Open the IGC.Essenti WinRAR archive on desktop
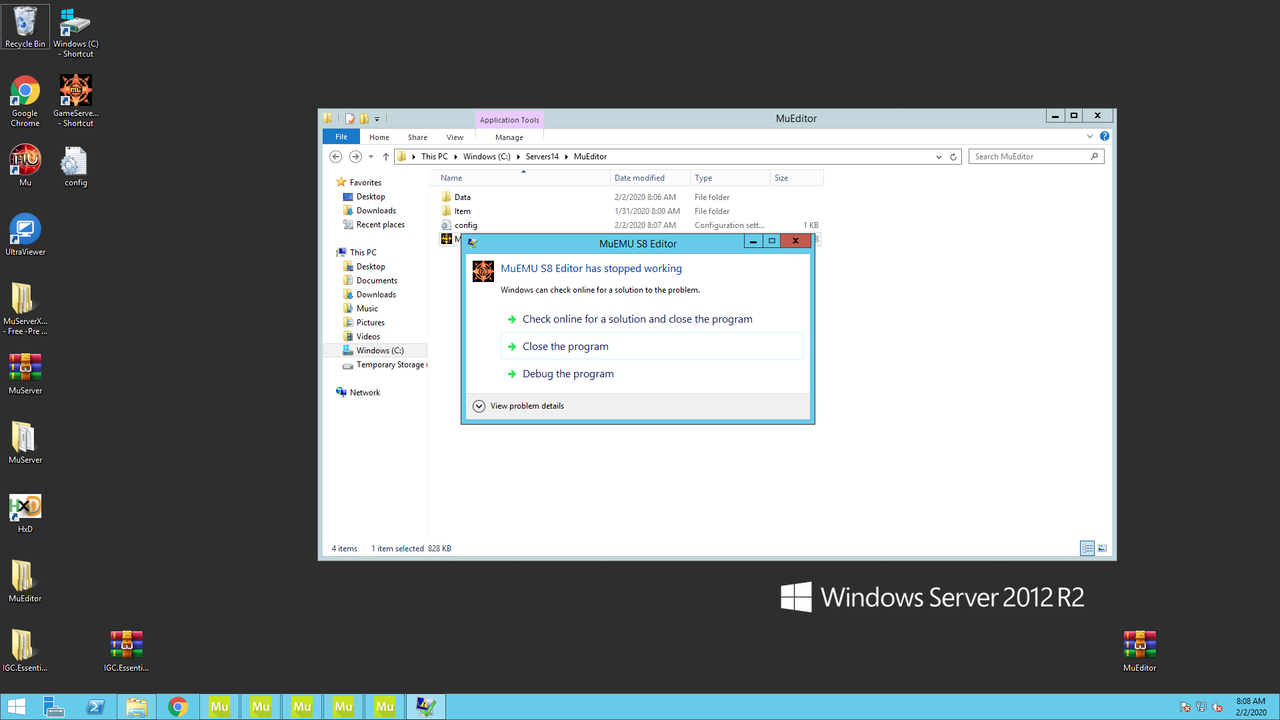Viewport: 1280px width, 720px height. click(126, 650)
